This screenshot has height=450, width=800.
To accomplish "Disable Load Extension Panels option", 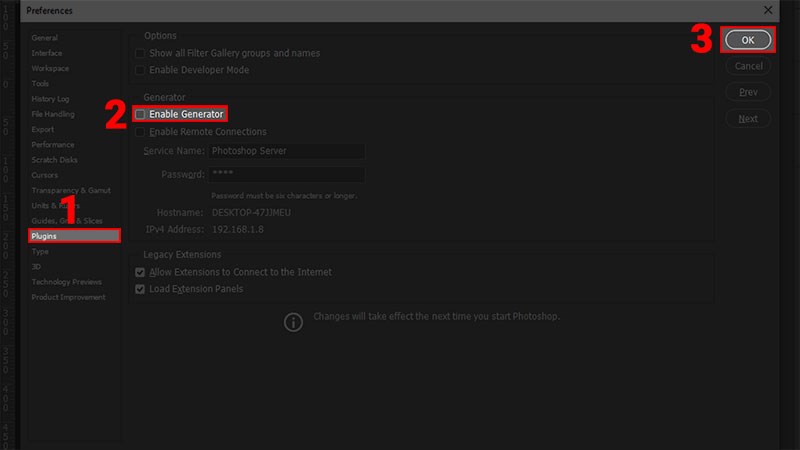I will [x=140, y=289].
